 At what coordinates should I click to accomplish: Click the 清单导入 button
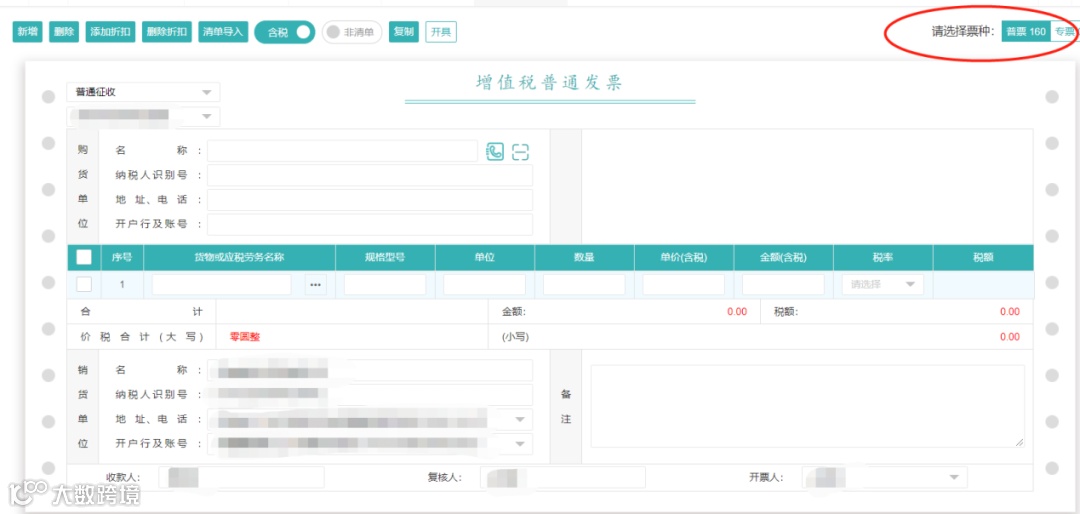(x=222, y=32)
